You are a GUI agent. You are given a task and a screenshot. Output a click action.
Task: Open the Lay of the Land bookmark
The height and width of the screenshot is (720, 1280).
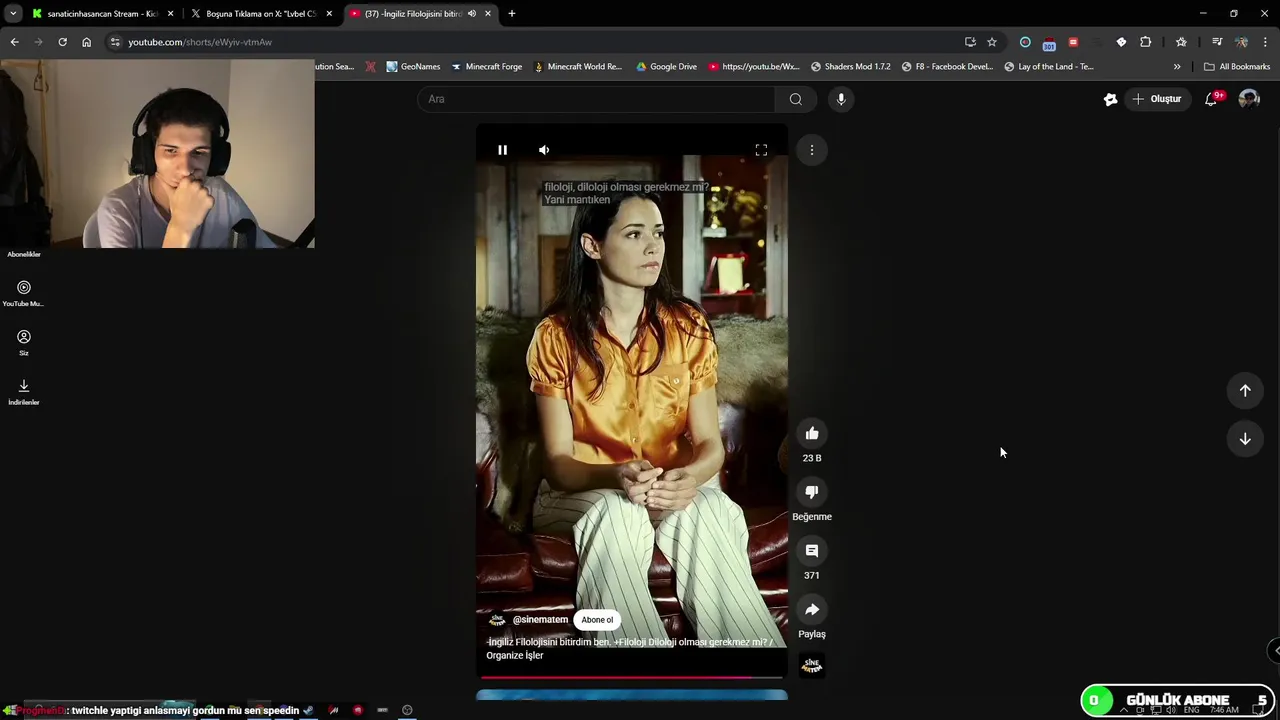click(1048, 67)
